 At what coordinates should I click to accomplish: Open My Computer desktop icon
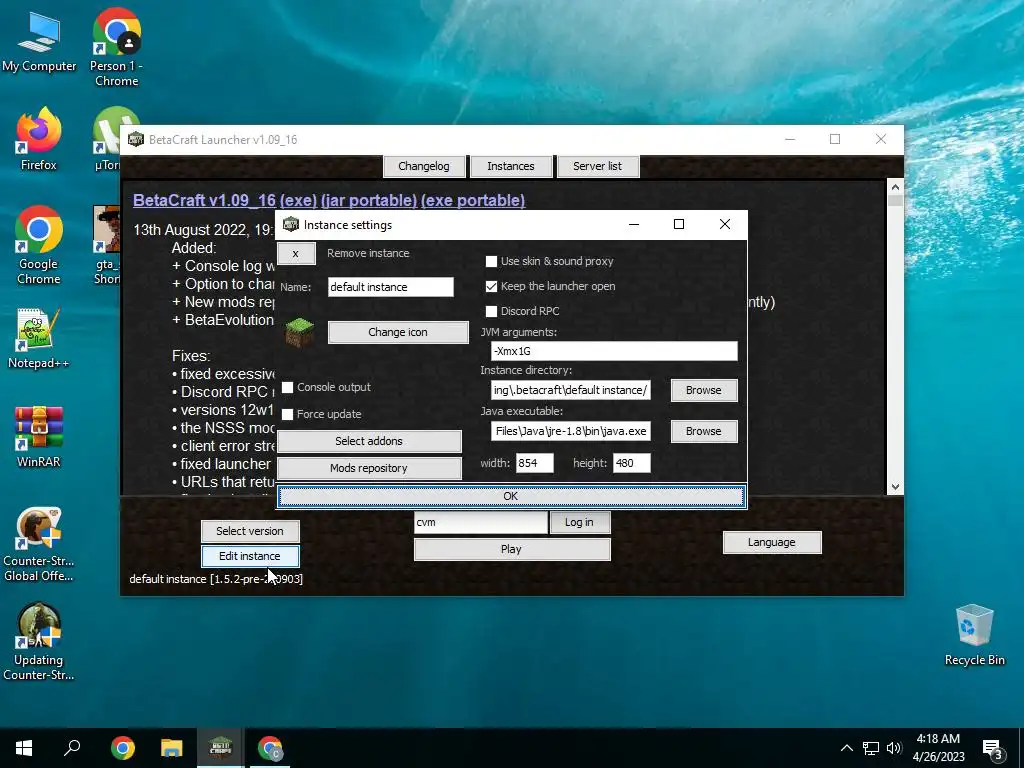pyautogui.click(x=39, y=42)
